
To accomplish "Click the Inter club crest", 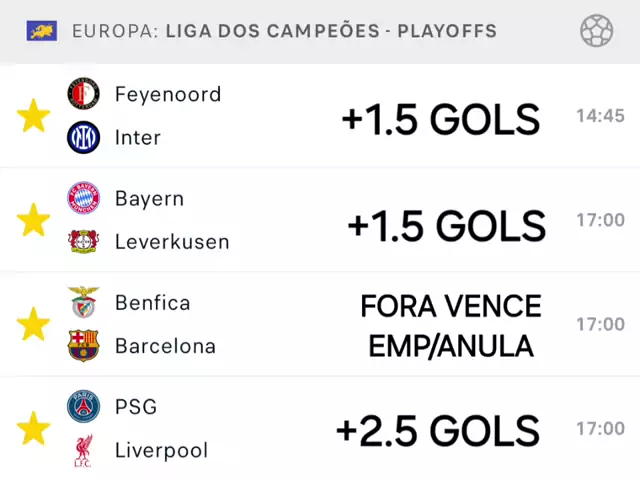I will pos(83,137).
